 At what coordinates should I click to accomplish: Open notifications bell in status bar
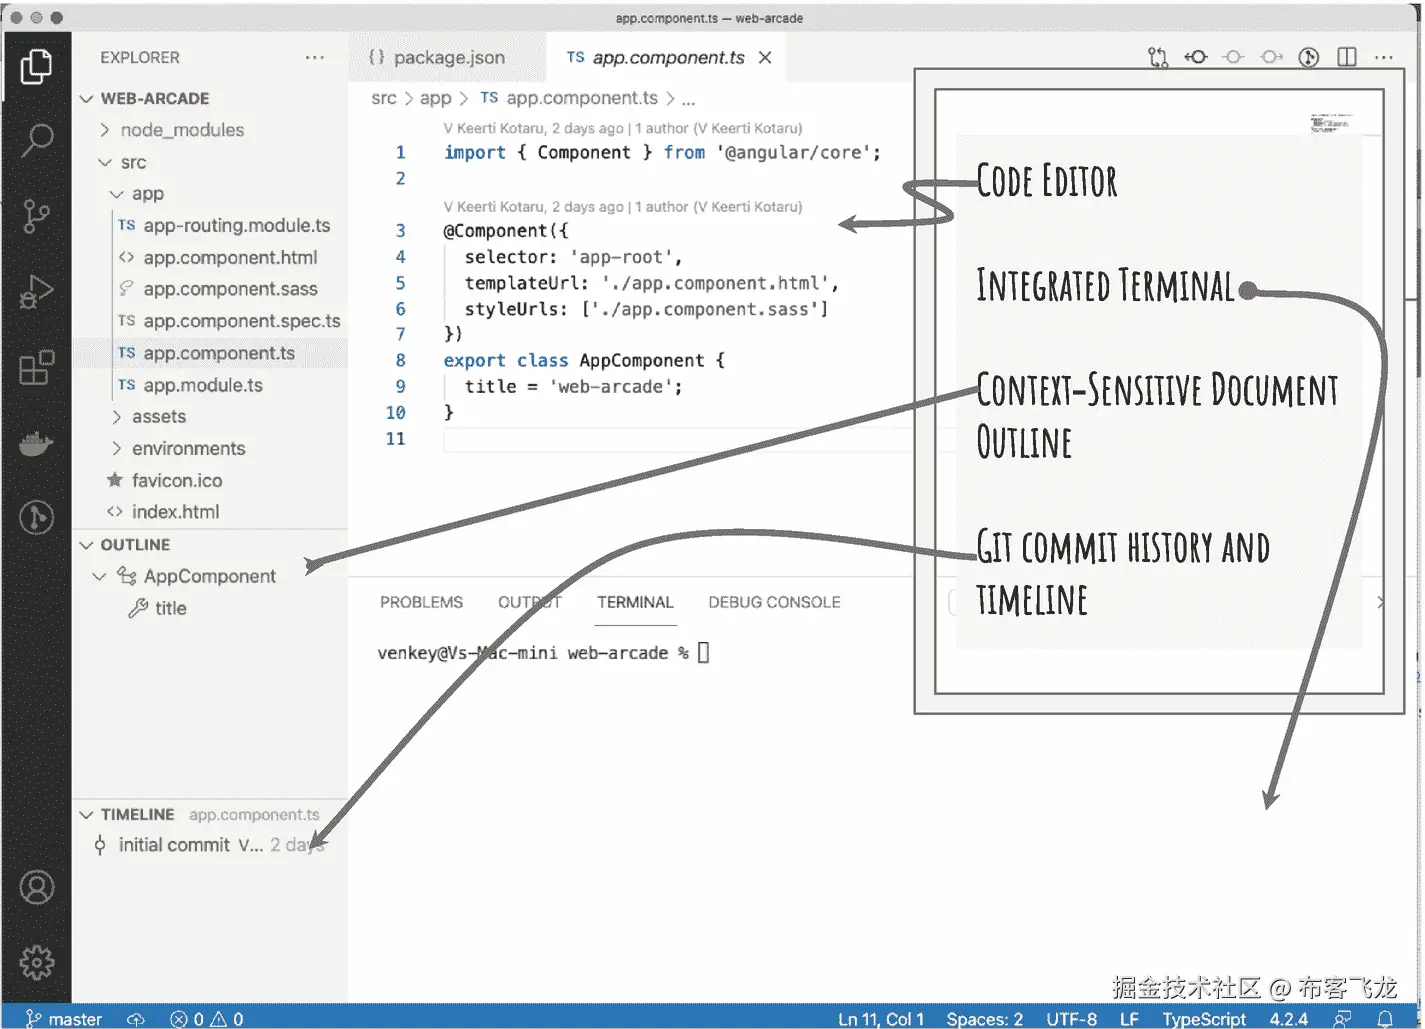pos(1385,1019)
